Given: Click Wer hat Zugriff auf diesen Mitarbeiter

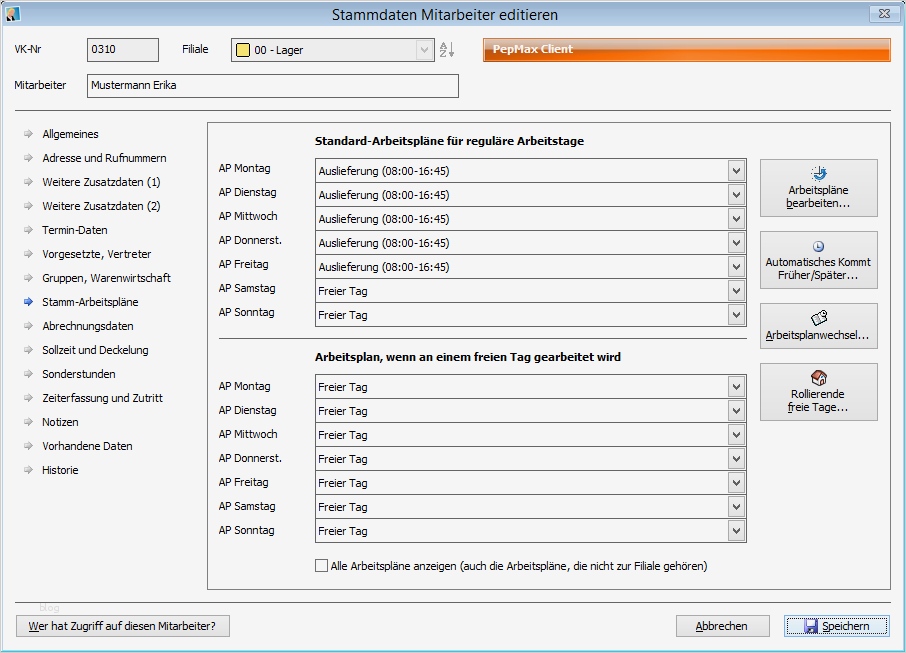Looking at the screenshot, I should tap(122, 626).
